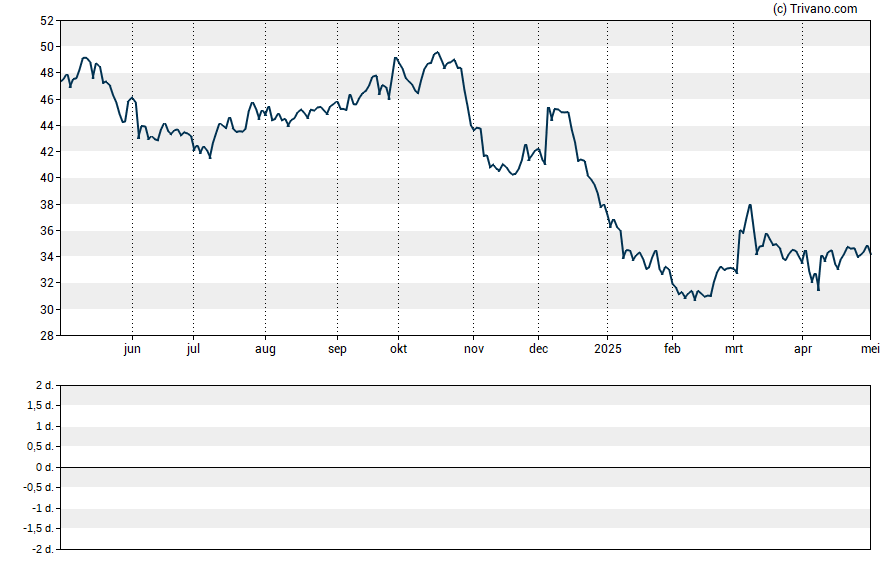The image size is (888, 565).
Task: Click the 'dec' month label
Action: coord(538,349)
